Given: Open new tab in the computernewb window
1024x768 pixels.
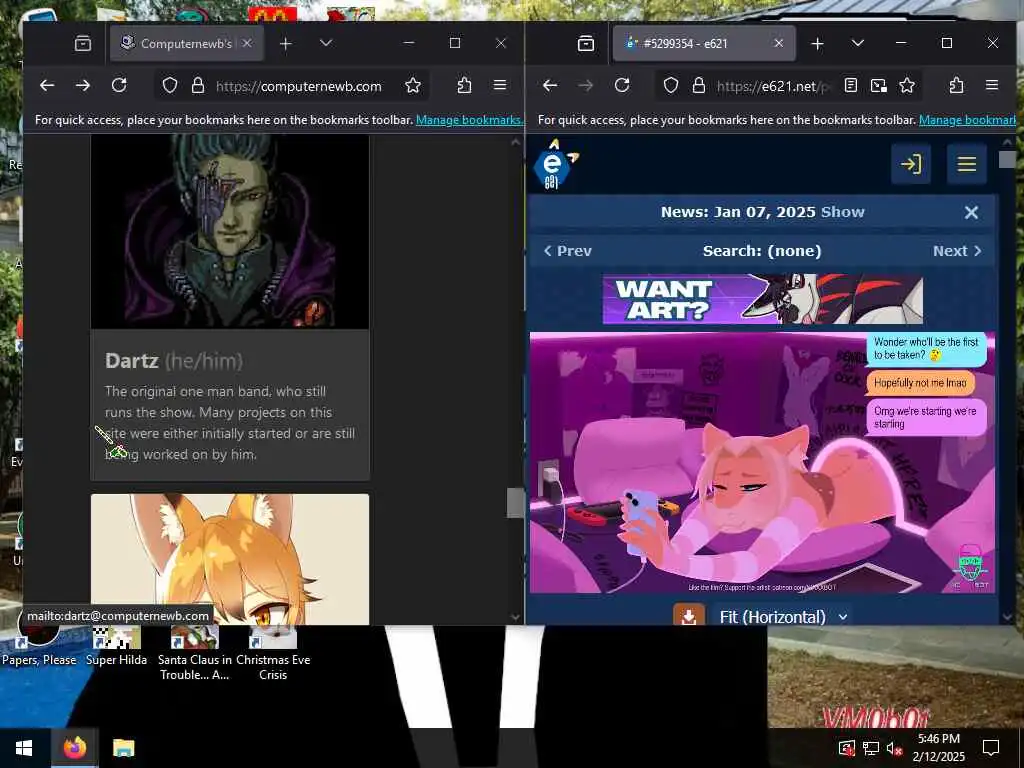Looking at the screenshot, I should (285, 44).
